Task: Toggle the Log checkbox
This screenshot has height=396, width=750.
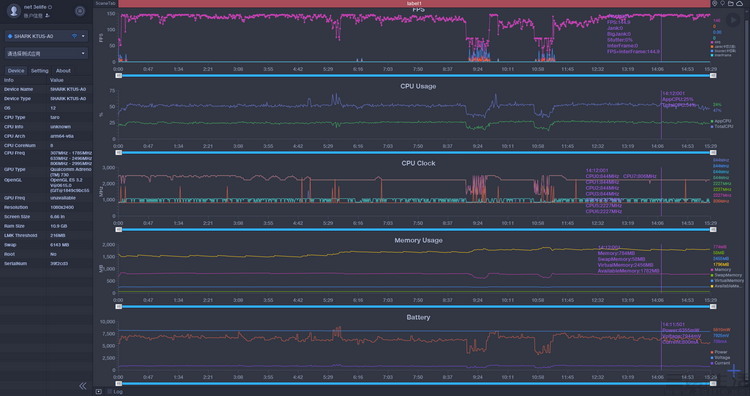Action: click(x=110, y=392)
